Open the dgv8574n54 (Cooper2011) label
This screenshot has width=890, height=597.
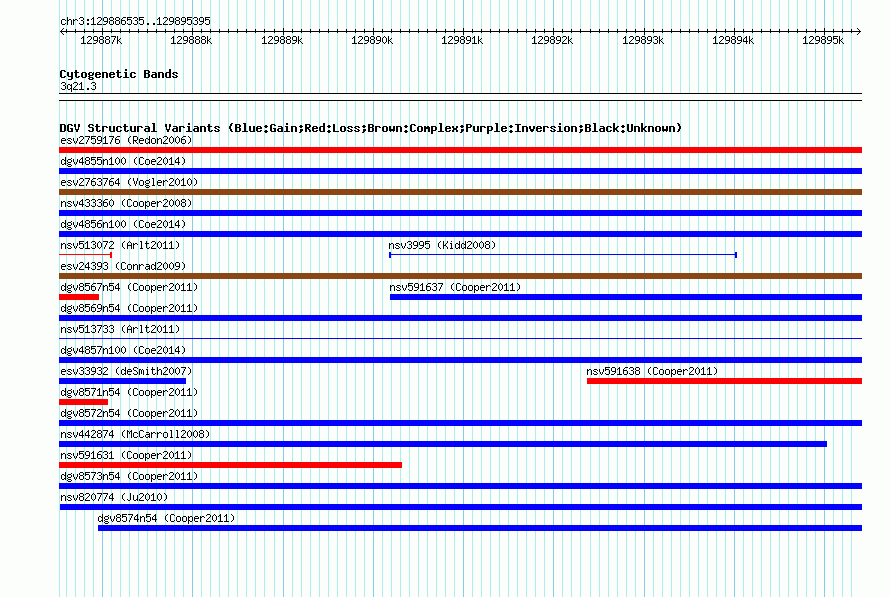click(x=166, y=518)
